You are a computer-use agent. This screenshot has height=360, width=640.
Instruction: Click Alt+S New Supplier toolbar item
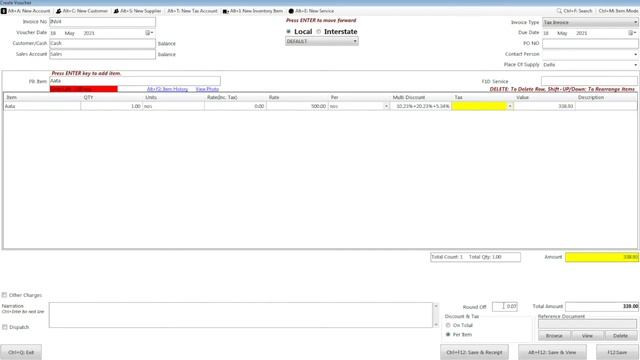pos(138,11)
